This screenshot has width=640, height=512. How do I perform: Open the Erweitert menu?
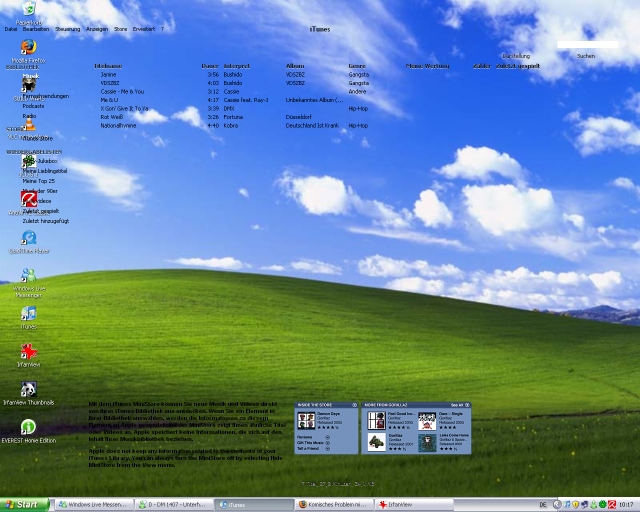coord(144,29)
